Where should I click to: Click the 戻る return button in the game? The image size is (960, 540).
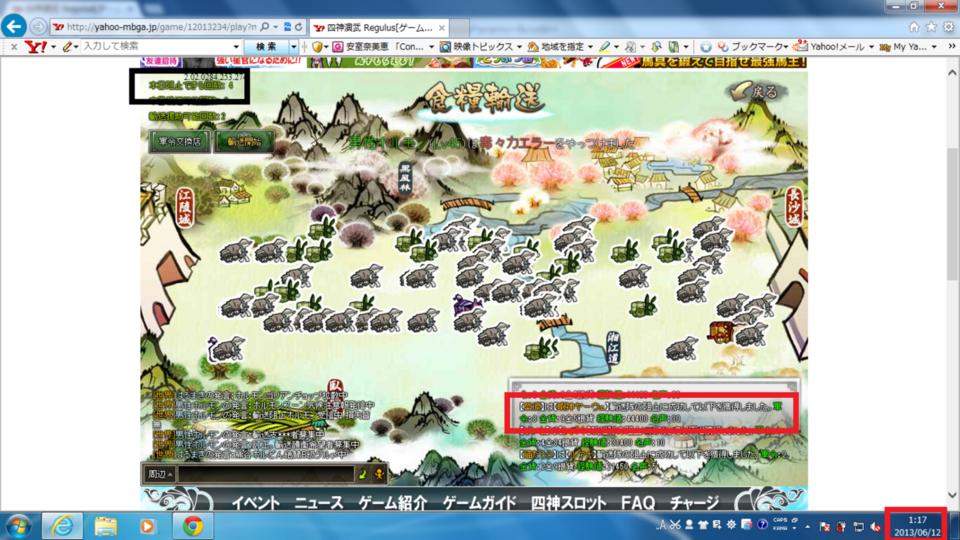(x=756, y=91)
